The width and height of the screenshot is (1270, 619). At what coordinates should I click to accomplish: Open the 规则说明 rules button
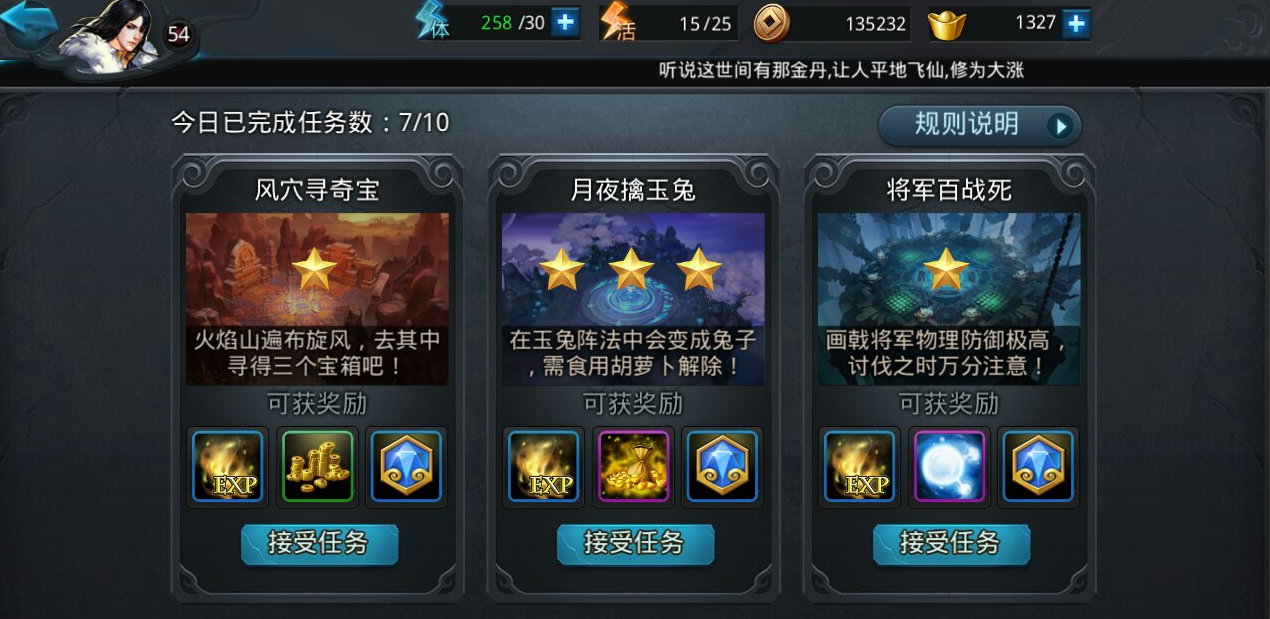point(980,125)
